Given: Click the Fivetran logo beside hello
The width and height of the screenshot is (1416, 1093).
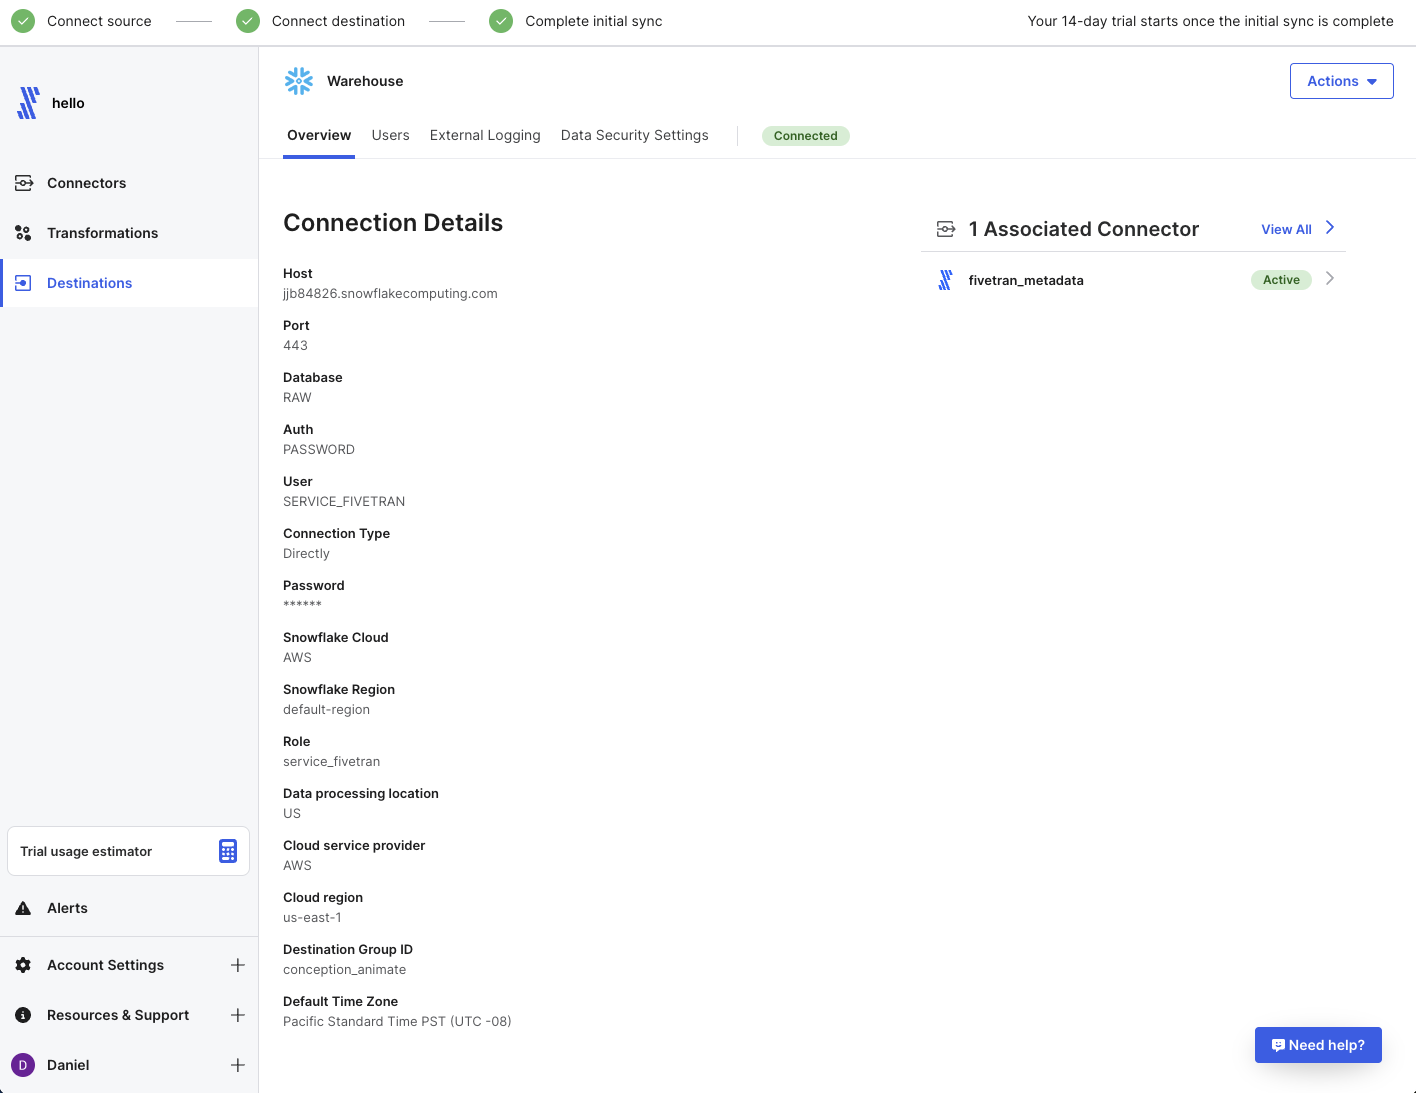Looking at the screenshot, I should coord(28,103).
